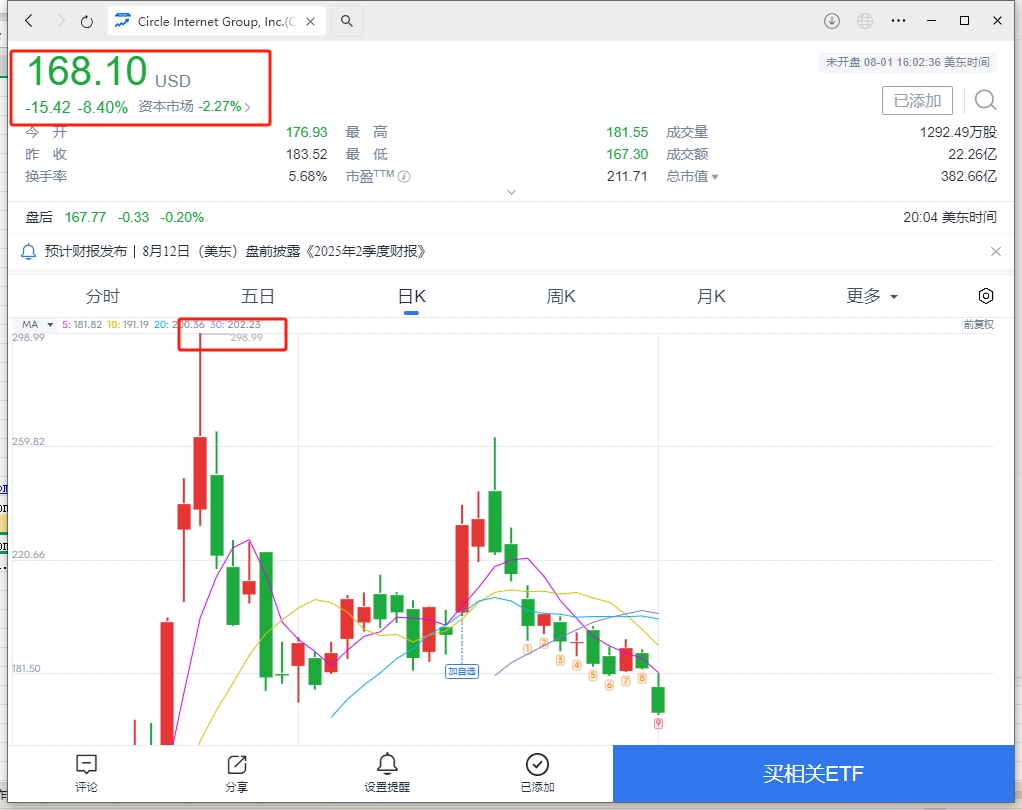The width and height of the screenshot is (1022, 810).
Task: Switch to the 五日 chart tab
Action: pos(257,297)
